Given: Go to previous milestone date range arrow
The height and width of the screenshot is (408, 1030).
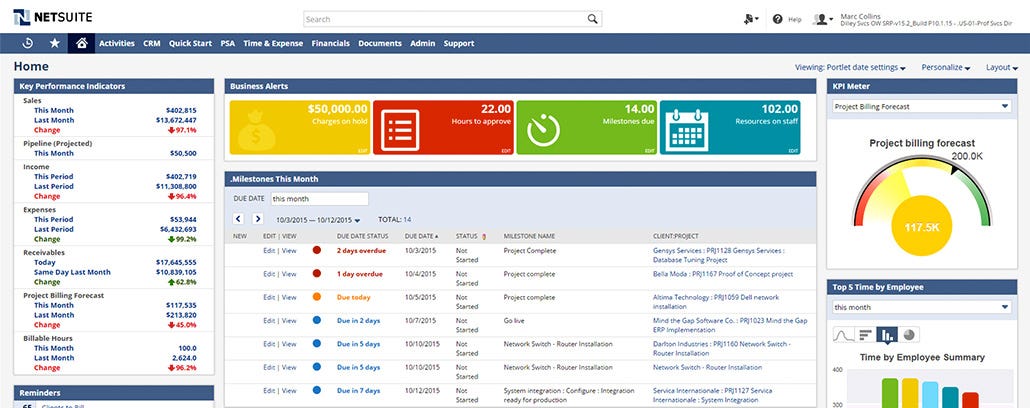Looking at the screenshot, I should coord(238,219).
